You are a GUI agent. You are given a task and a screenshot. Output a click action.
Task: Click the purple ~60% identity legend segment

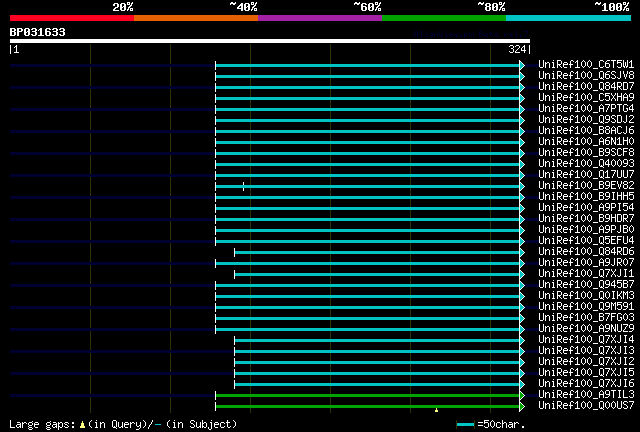[320, 18]
